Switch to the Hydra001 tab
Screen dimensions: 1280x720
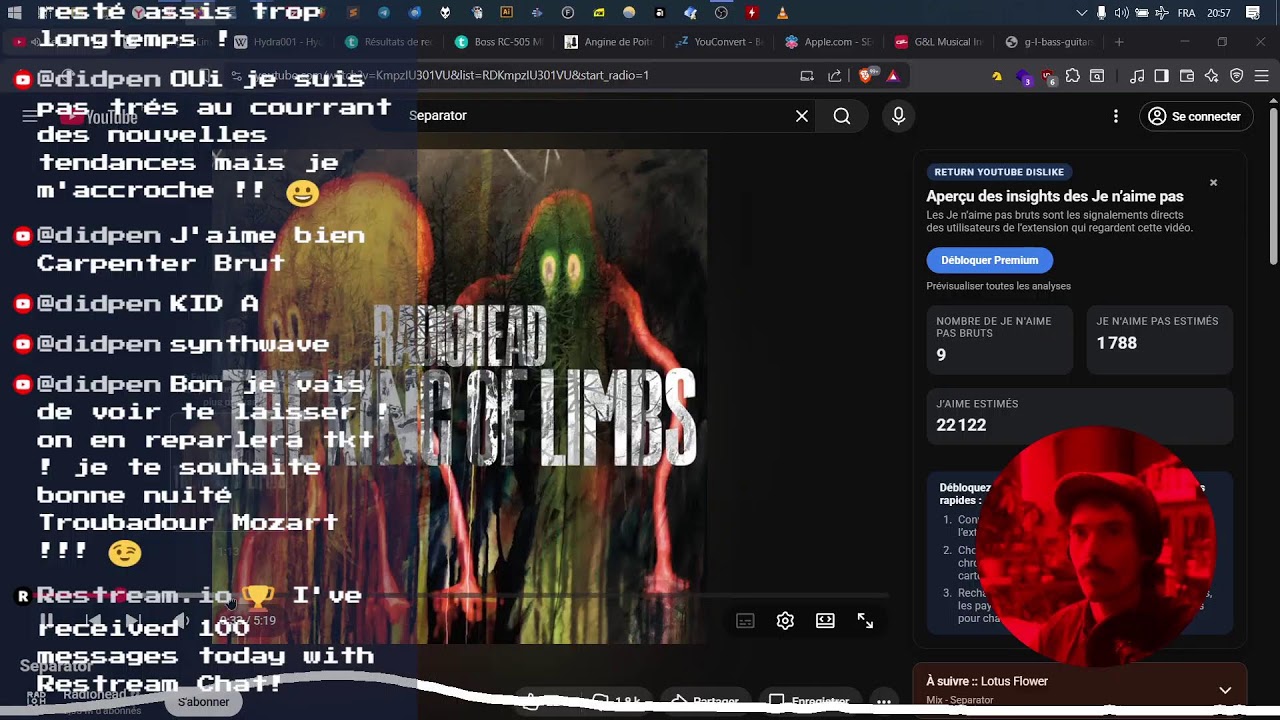pos(278,42)
